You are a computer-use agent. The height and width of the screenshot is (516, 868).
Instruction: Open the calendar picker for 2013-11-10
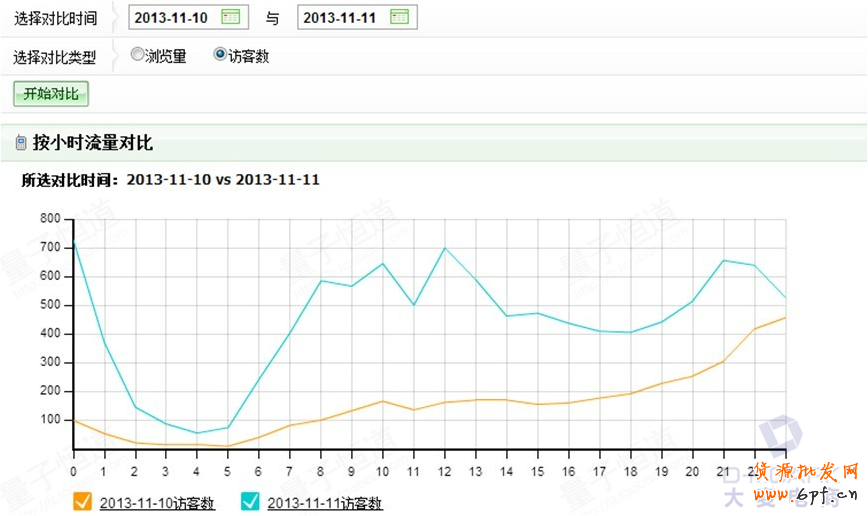pyautogui.click(x=230, y=17)
